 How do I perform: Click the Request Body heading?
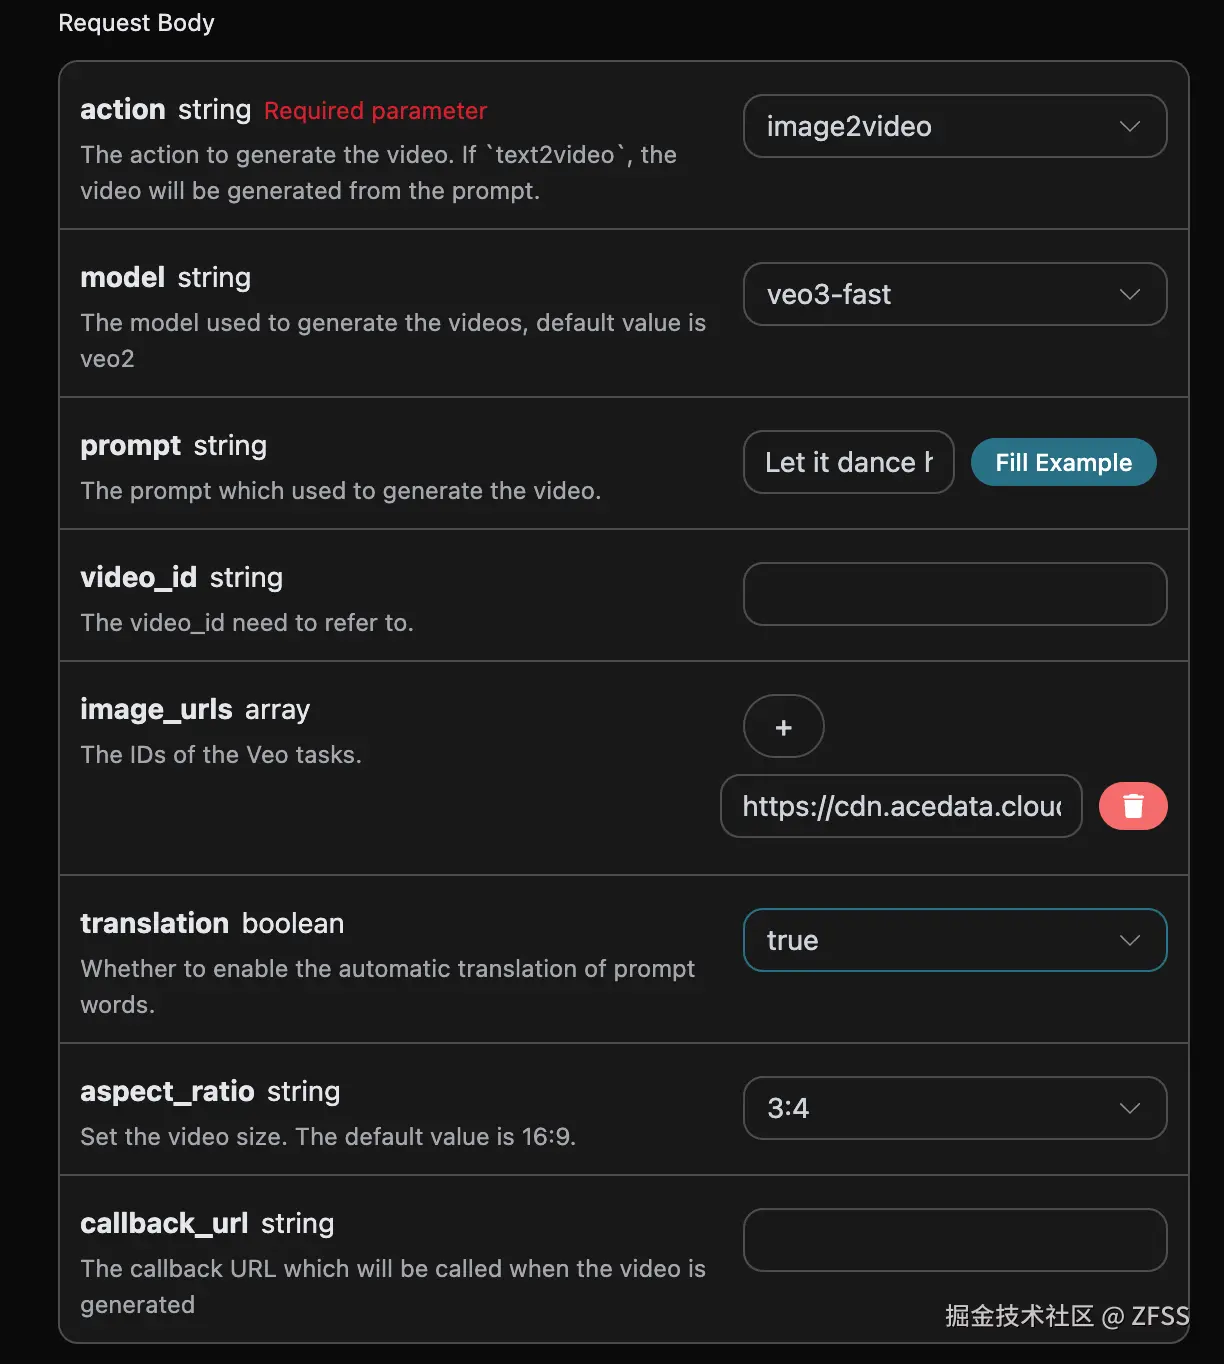[x=137, y=23]
